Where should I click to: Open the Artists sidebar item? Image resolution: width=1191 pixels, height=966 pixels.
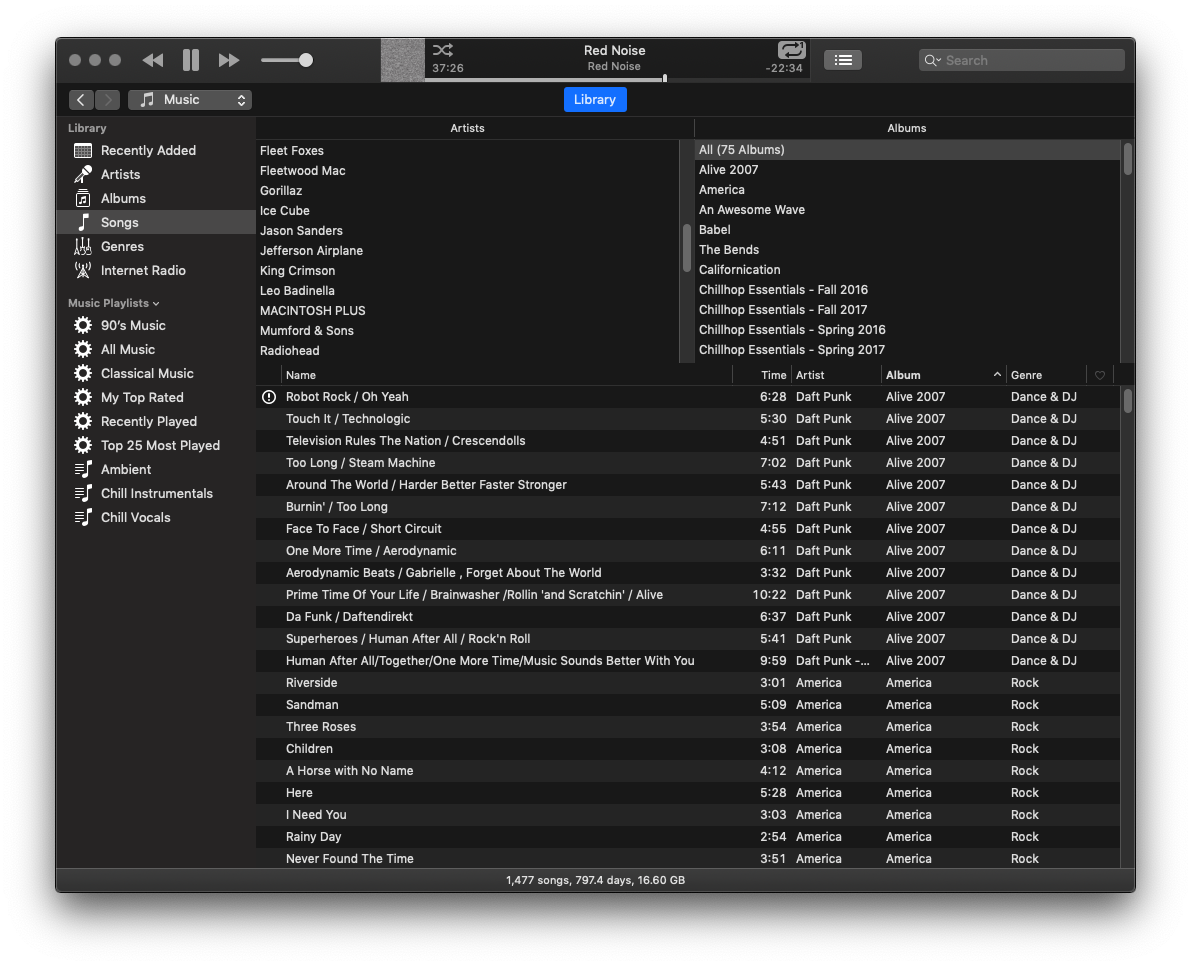(x=156, y=175)
